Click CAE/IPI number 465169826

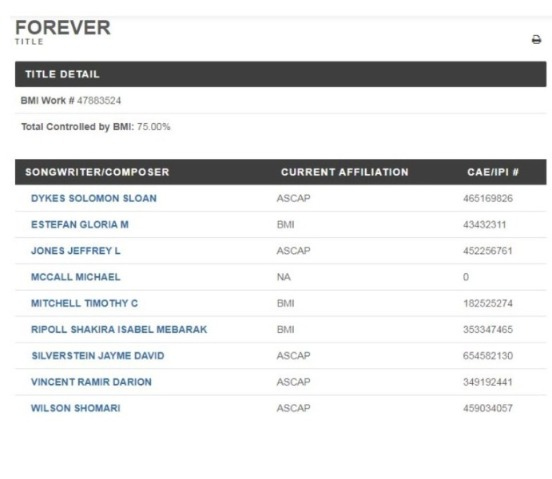pyautogui.click(x=488, y=198)
